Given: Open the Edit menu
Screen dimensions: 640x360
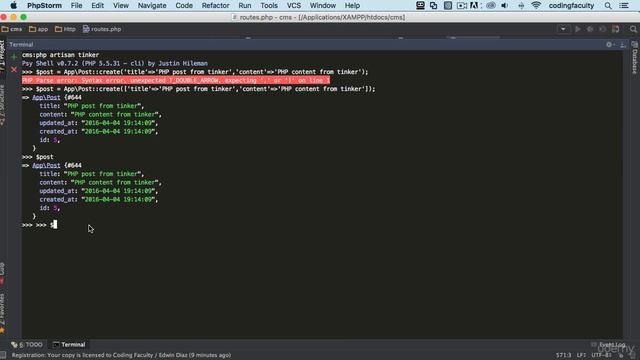Looking at the screenshot, I should click(98, 5).
